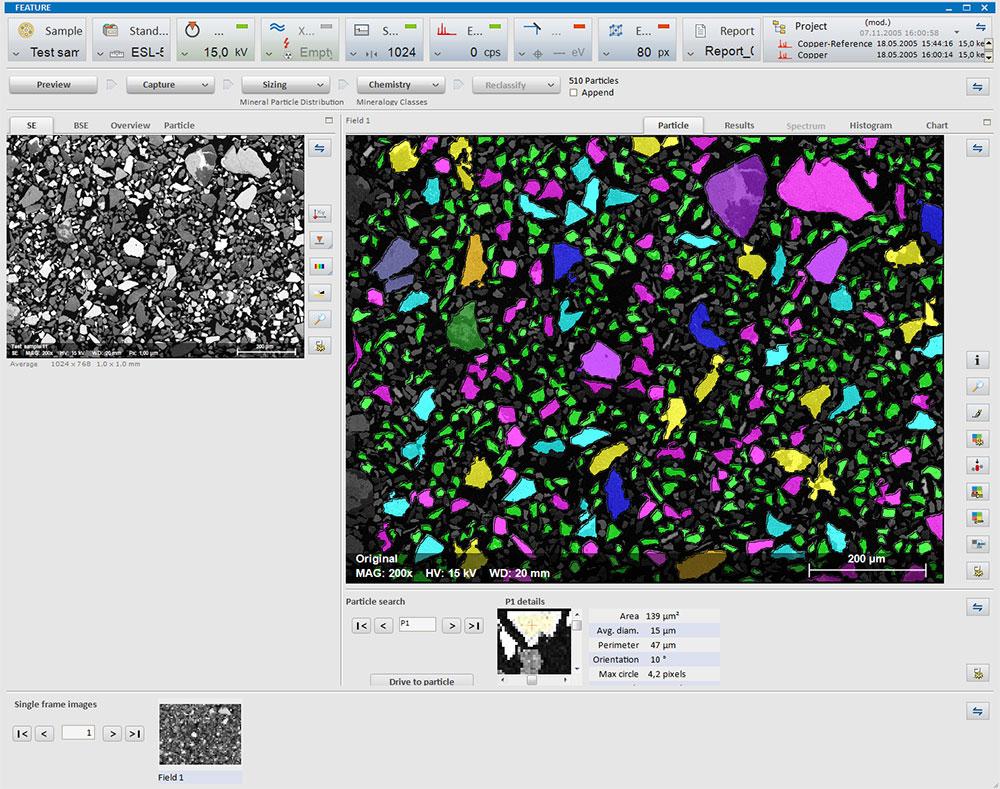The image size is (1000, 789).
Task: Click the double-arrow swap icon above the sidebar
Action: [x=320, y=147]
